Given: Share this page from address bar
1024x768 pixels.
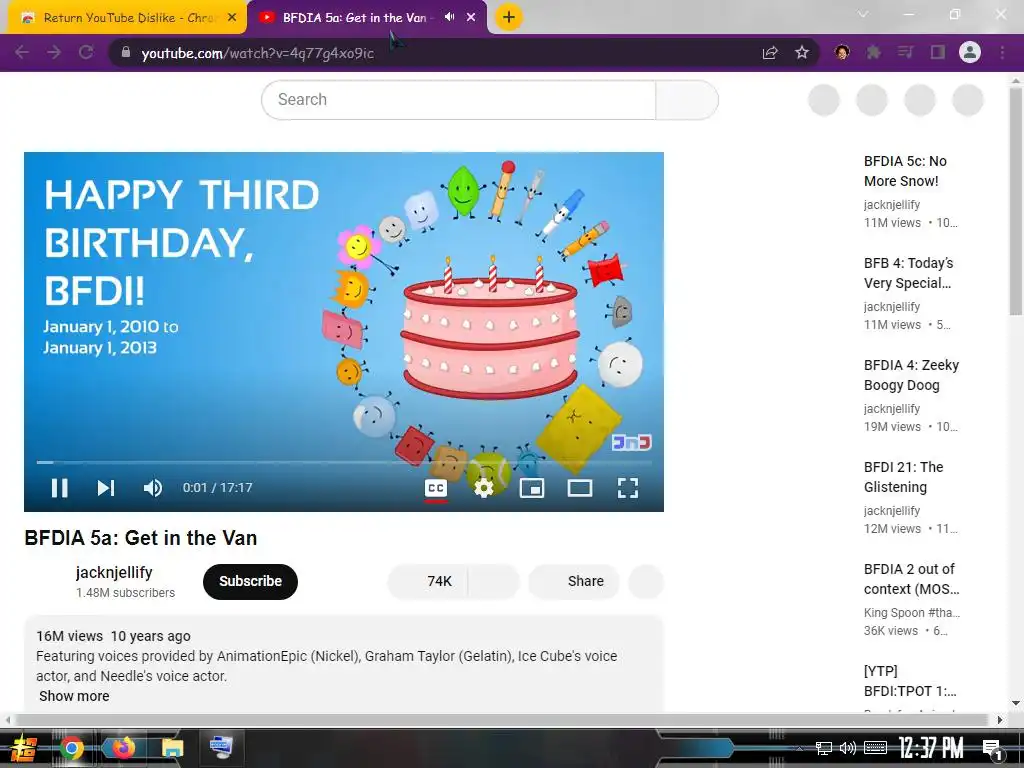Looking at the screenshot, I should (770, 52).
